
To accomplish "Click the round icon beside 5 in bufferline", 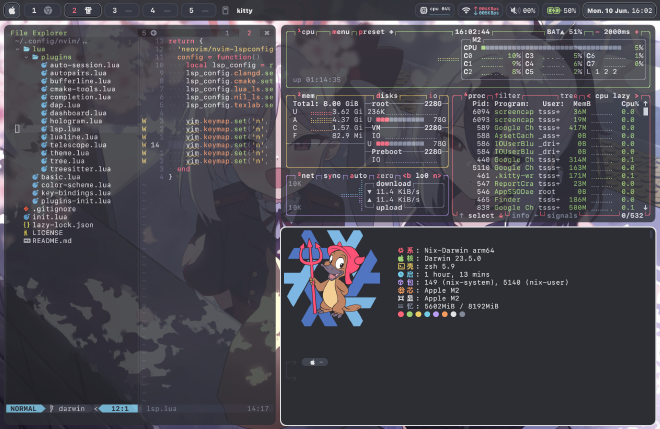I will (x=154, y=33).
